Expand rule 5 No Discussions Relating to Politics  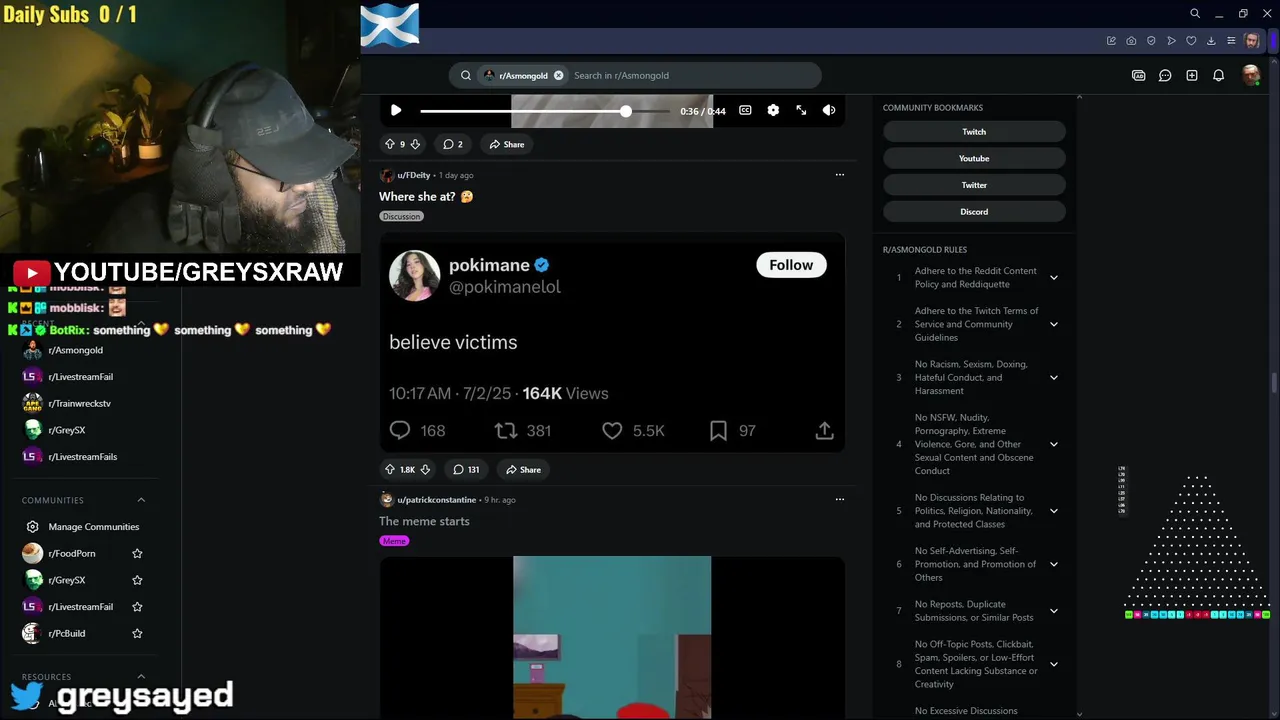point(1053,511)
